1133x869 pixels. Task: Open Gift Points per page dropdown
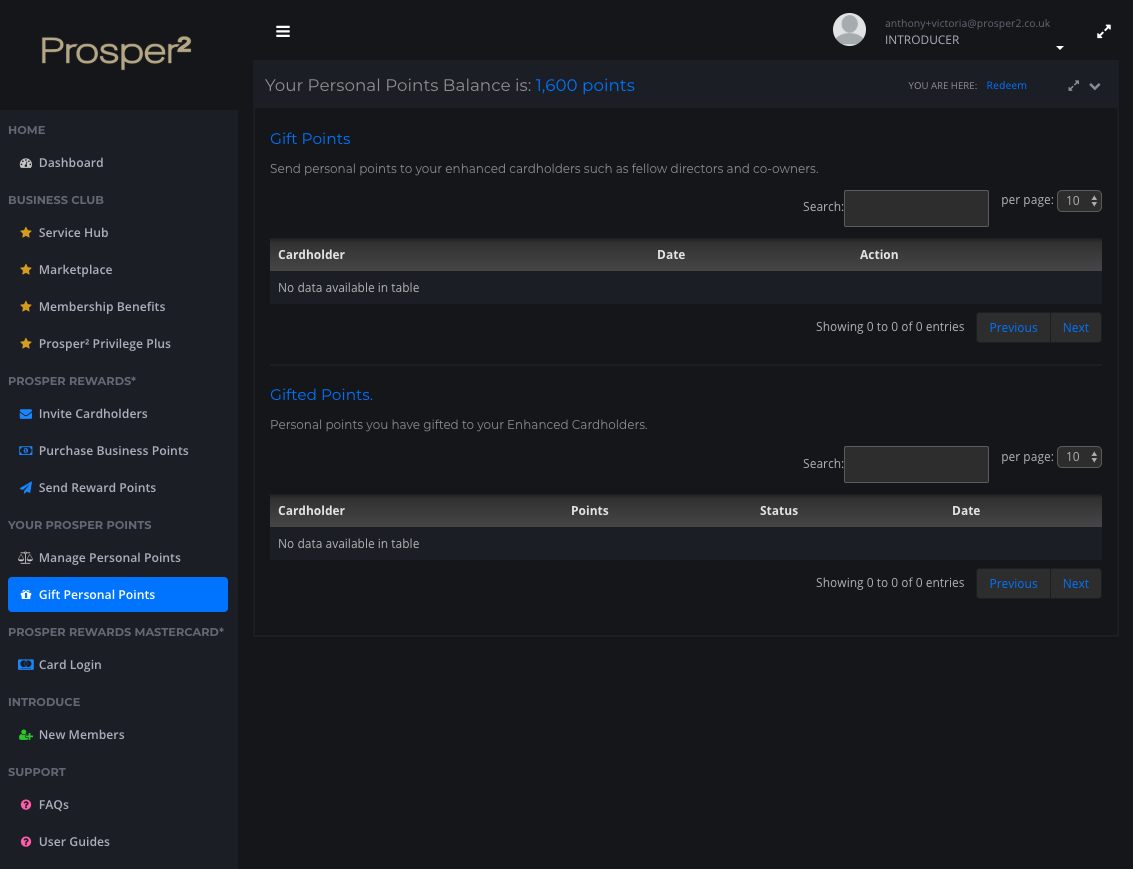coord(1079,201)
